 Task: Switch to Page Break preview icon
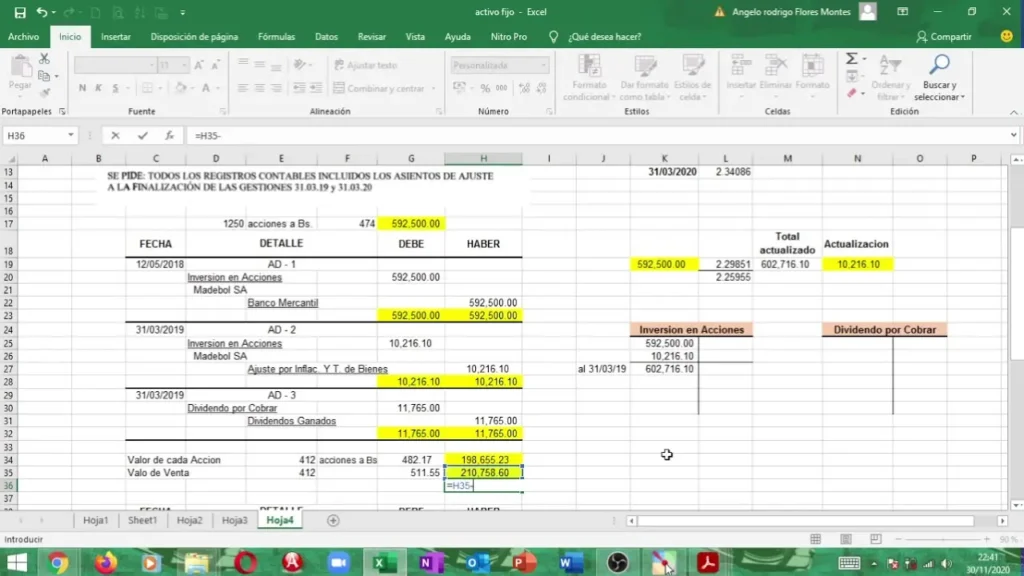click(x=876, y=539)
